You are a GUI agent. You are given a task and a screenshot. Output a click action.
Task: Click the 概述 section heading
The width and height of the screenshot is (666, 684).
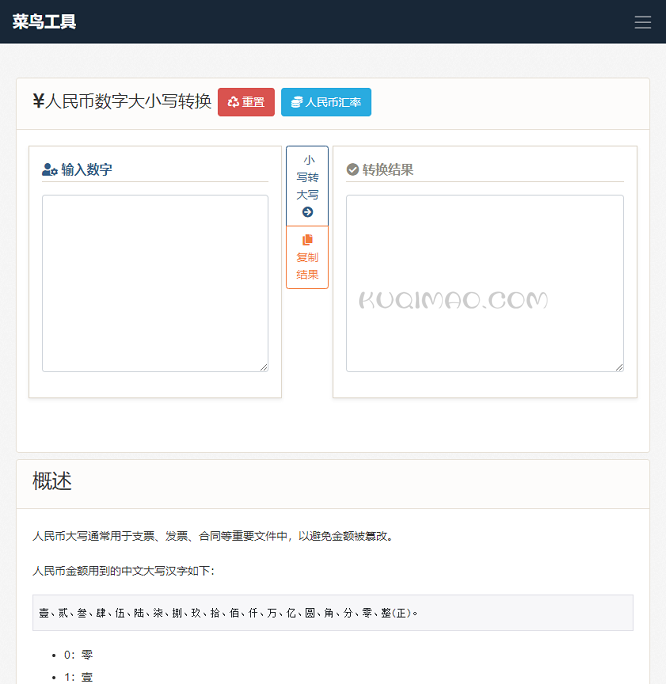pyautogui.click(x=52, y=481)
